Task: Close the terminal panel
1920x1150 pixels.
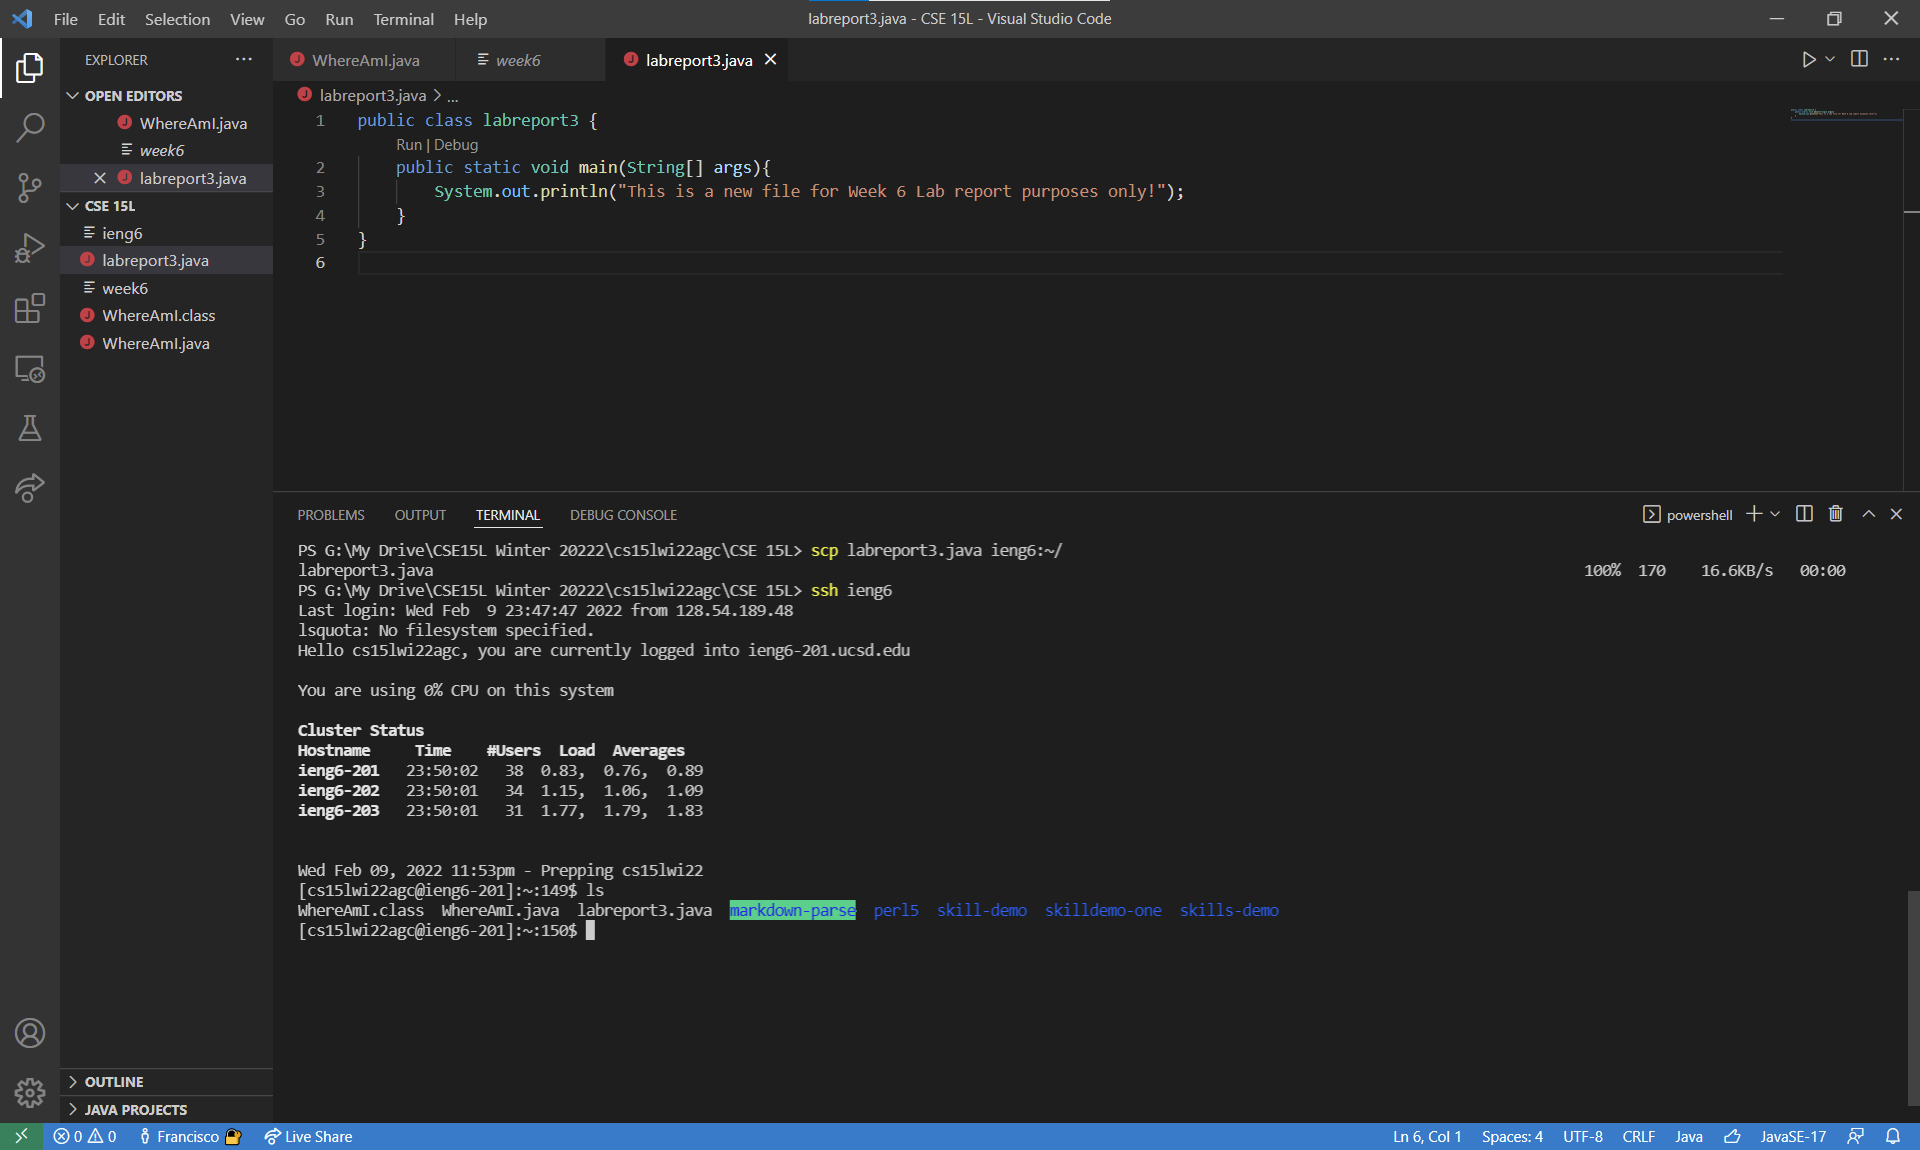Action: (1896, 514)
